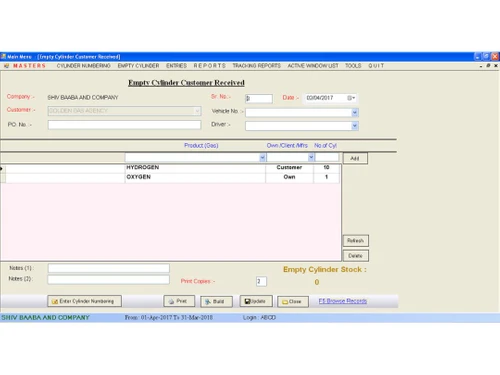This screenshot has width=500, height=375.
Task: Open the ACTIVE WINDOW LIST menu
Action: tap(313, 66)
